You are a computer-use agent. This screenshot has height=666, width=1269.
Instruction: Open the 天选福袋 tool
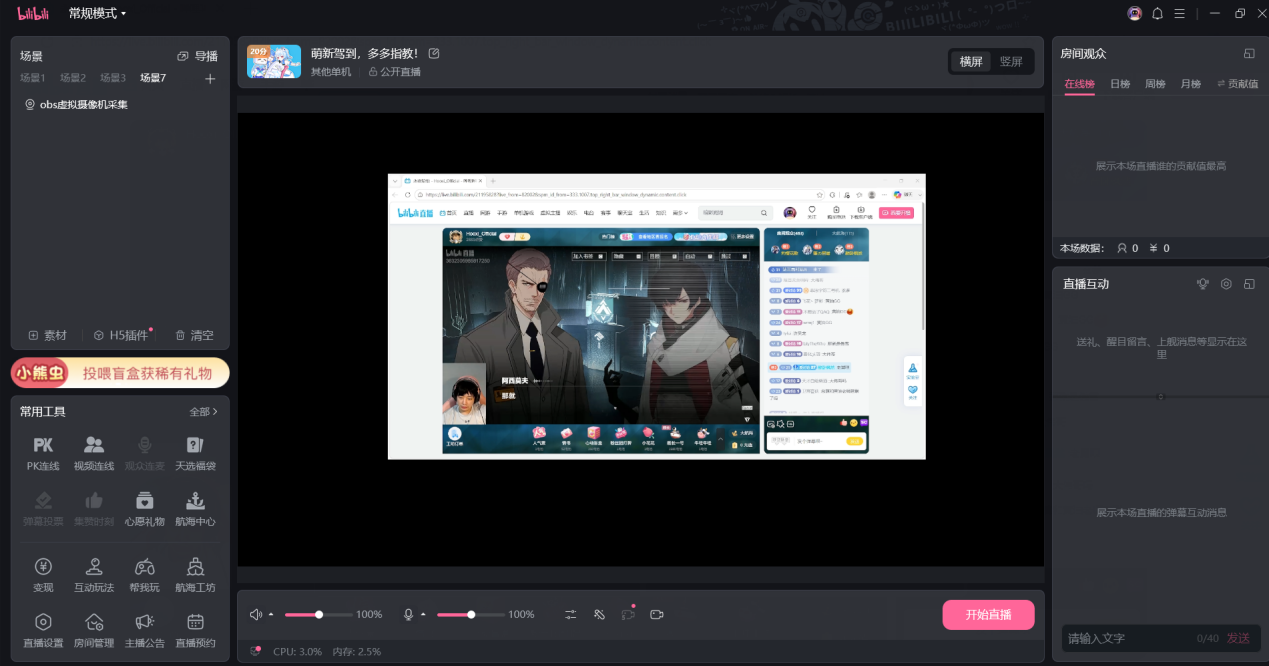pyautogui.click(x=195, y=453)
